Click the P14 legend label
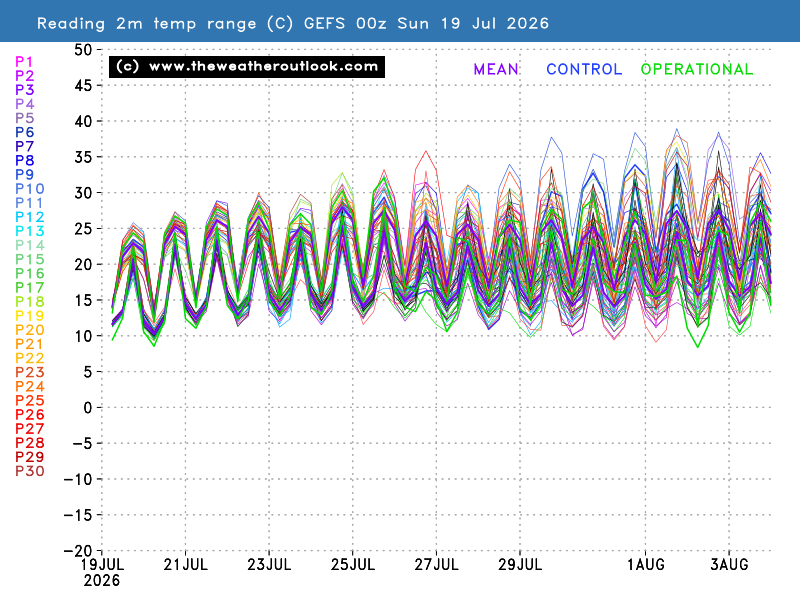 tap(30, 245)
